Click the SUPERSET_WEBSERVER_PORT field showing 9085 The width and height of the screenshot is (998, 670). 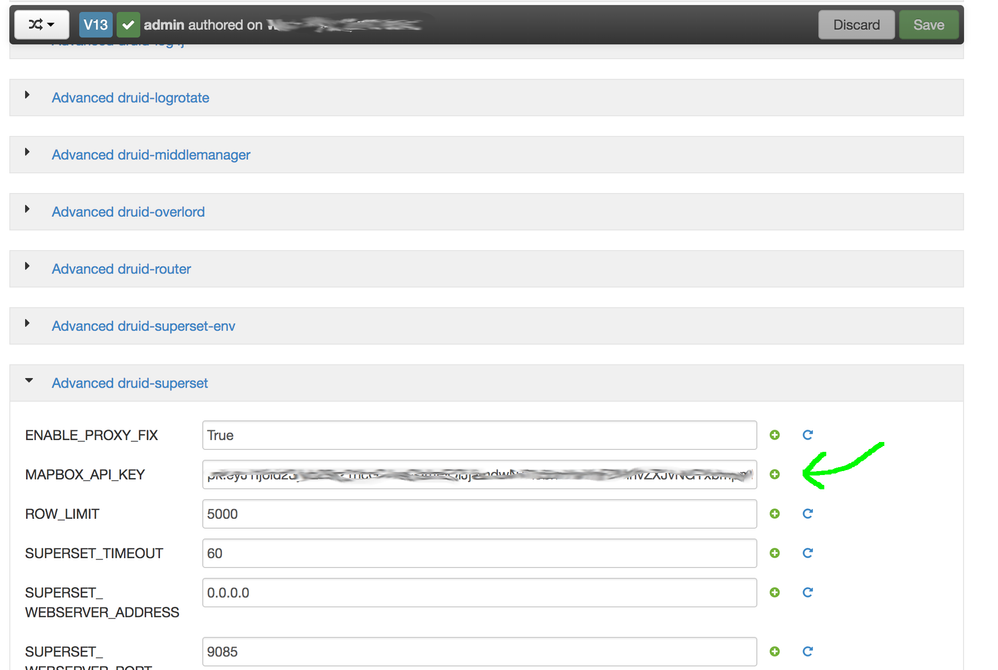pos(479,652)
